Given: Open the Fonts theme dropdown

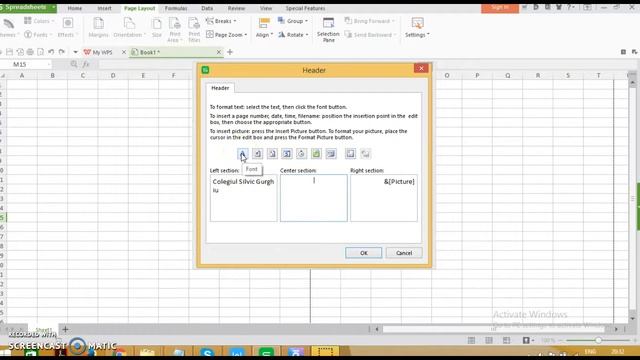Looking at the screenshot, I should [38, 35].
